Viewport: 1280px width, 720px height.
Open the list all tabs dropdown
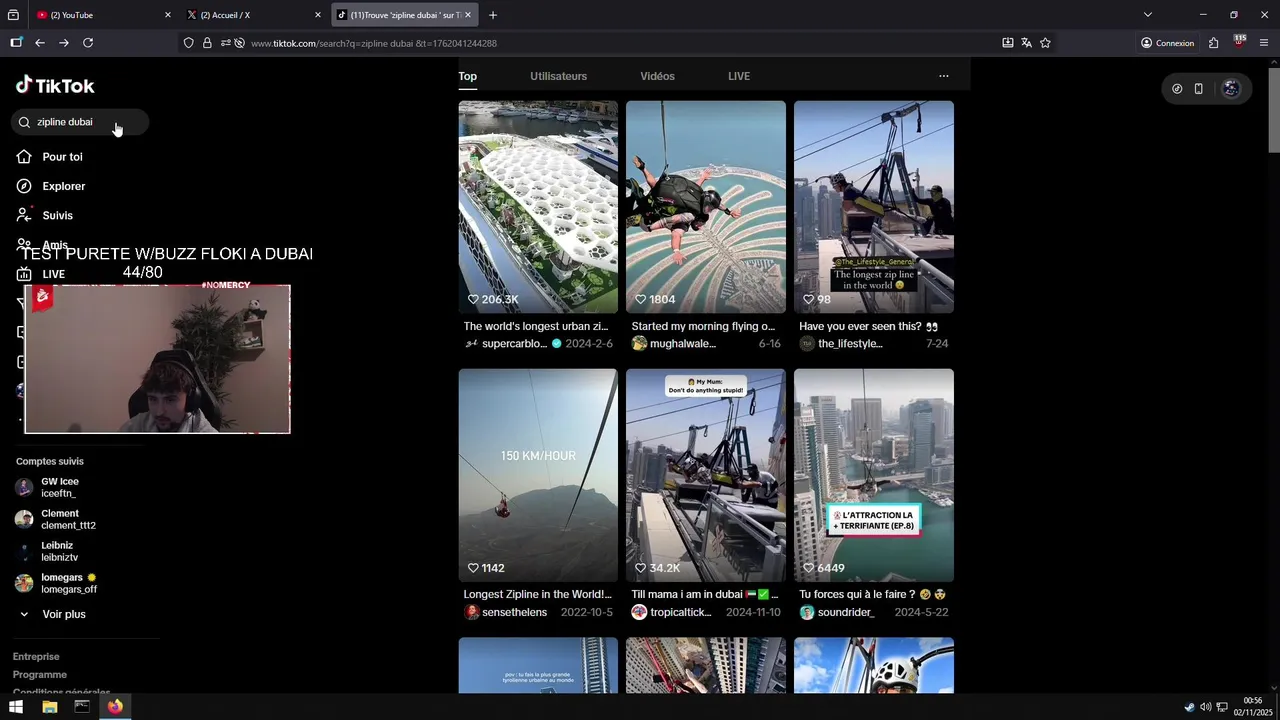tap(1148, 15)
